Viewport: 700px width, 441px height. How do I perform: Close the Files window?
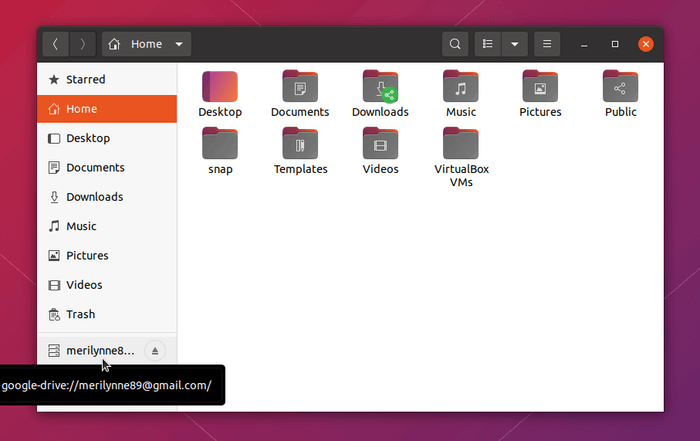(646, 44)
